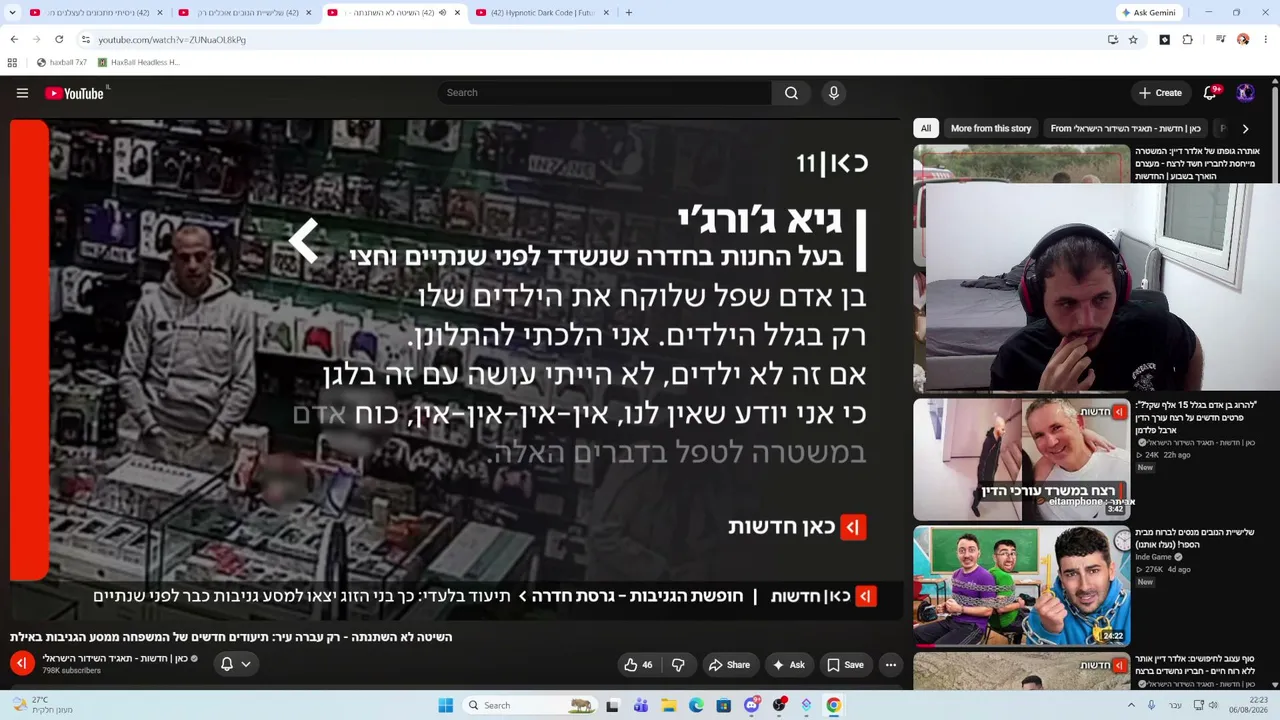The image size is (1280, 720).
Task: Go to the YouTube home logo
Action: point(74,93)
